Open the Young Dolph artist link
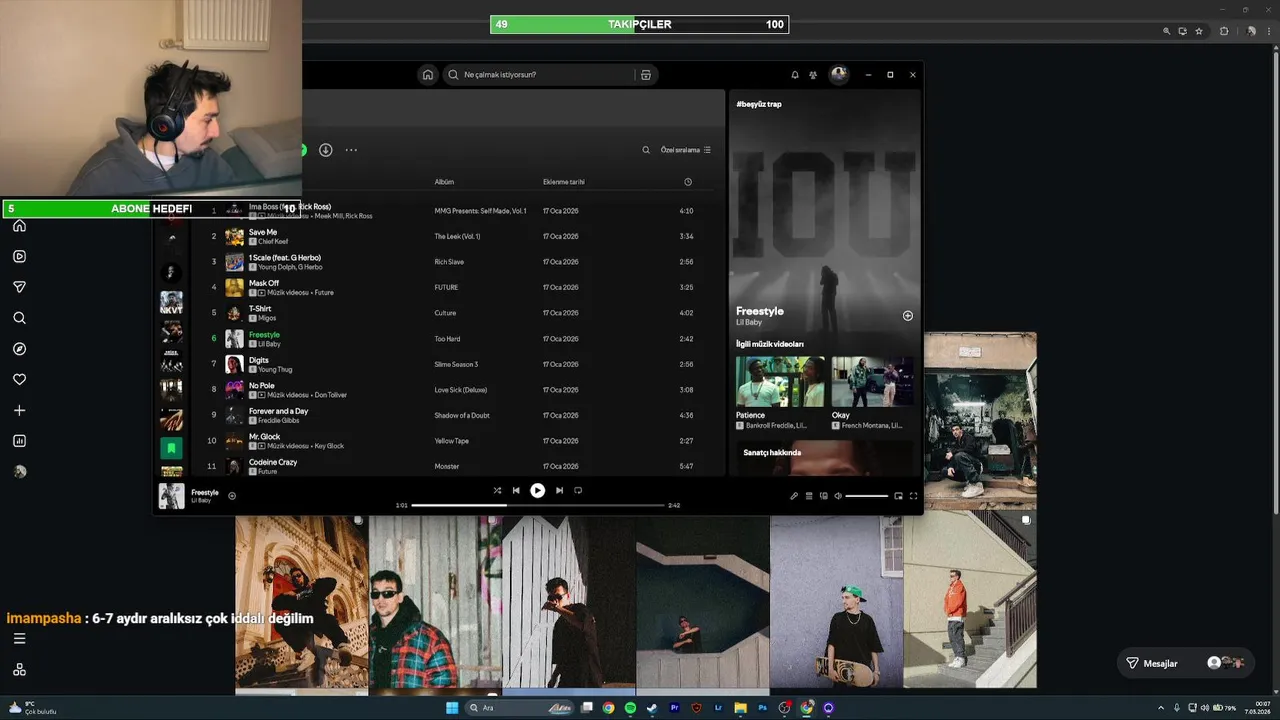1280x720 pixels. coord(276,267)
